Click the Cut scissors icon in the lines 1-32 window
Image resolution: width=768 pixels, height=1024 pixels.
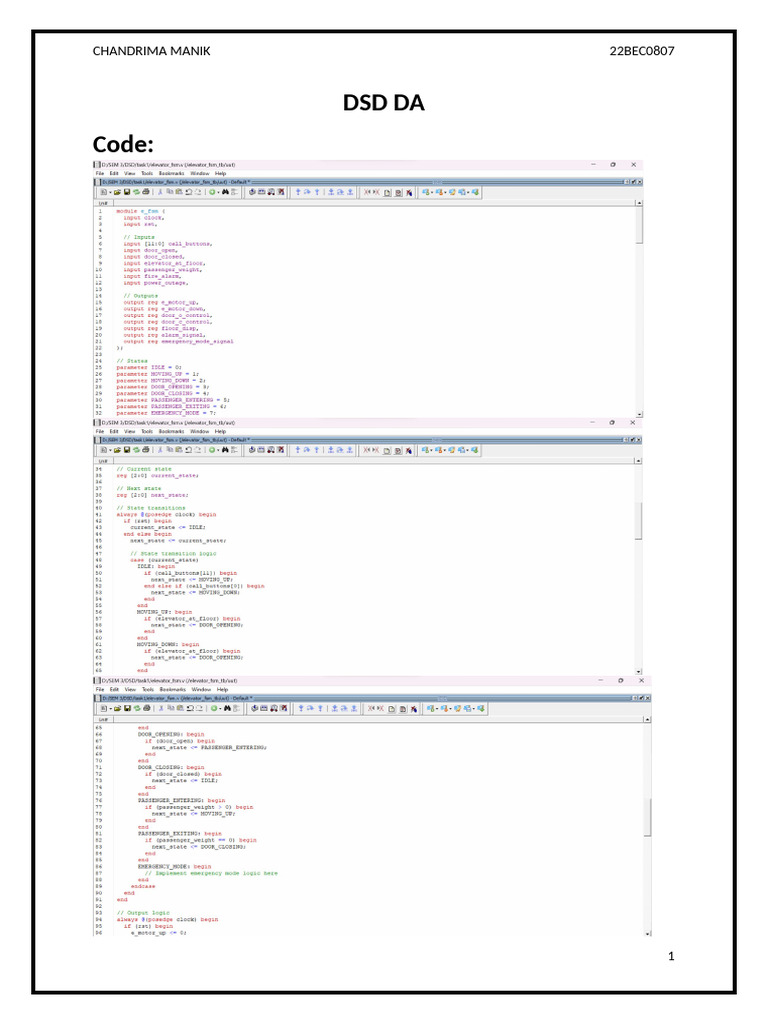(x=160, y=193)
